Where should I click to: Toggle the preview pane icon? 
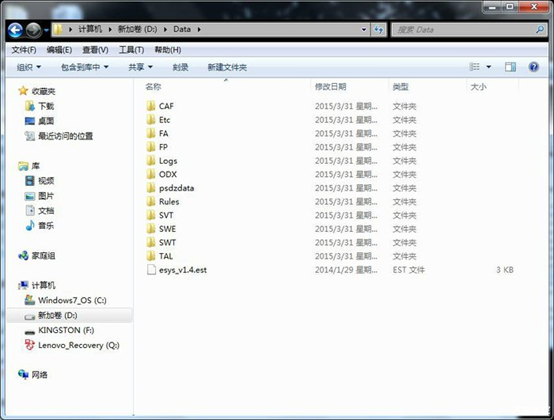510,67
